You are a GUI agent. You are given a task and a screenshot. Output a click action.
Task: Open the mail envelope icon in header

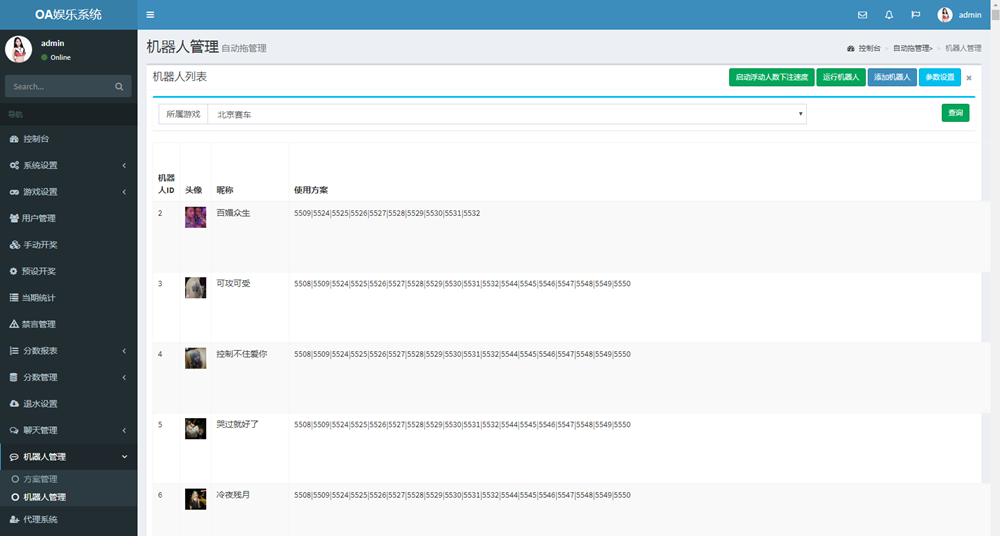[x=862, y=15]
